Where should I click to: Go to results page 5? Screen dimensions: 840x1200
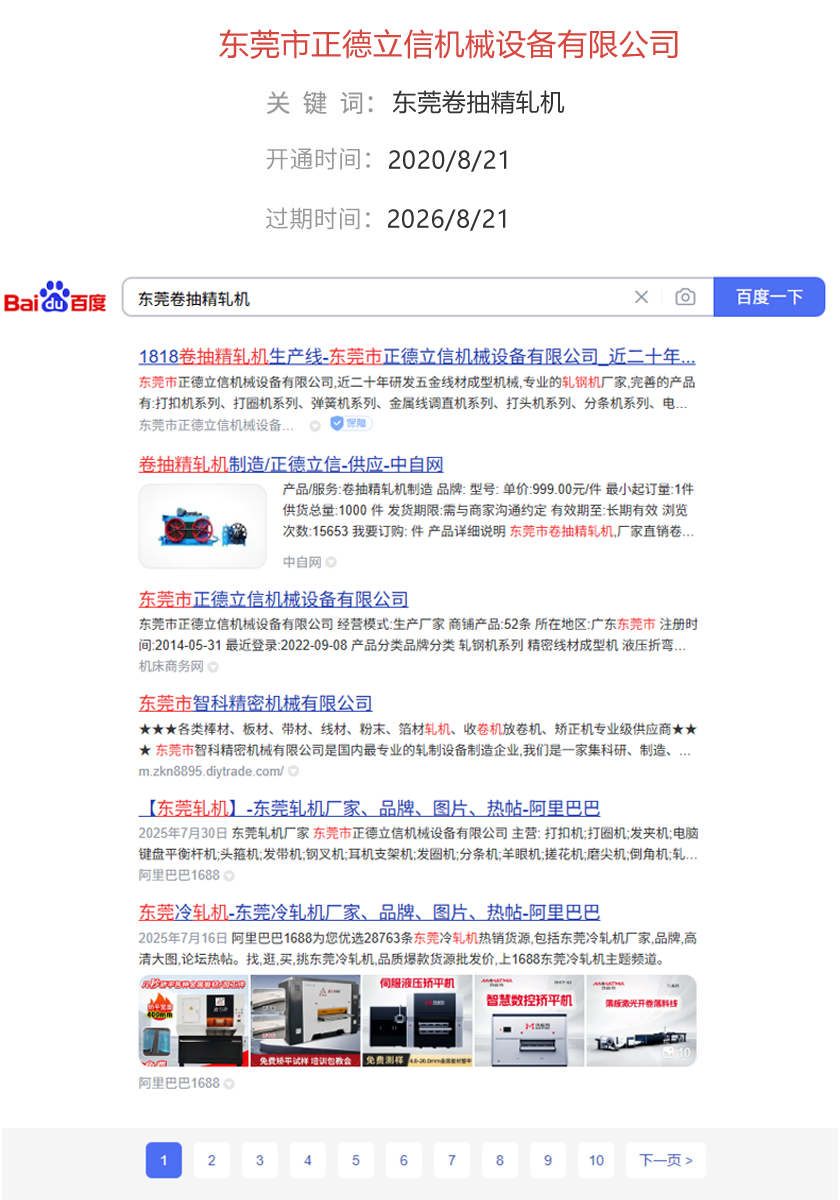356,1160
